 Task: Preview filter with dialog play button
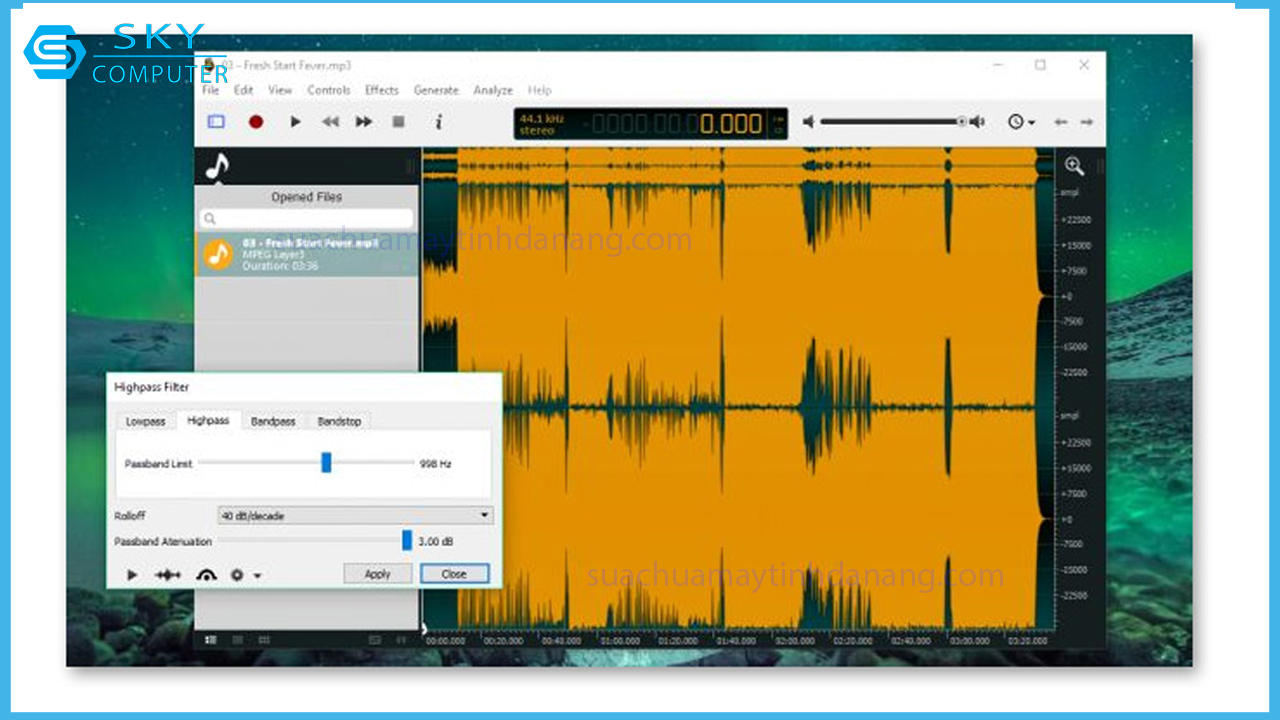pos(132,575)
